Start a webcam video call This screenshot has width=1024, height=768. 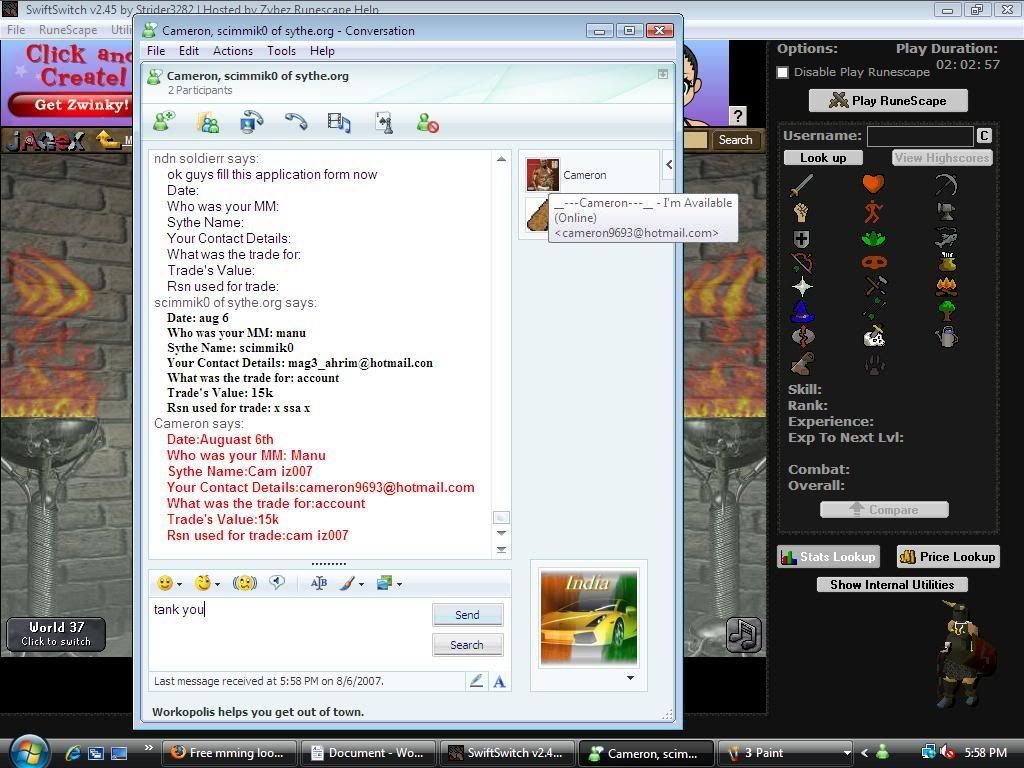point(251,122)
